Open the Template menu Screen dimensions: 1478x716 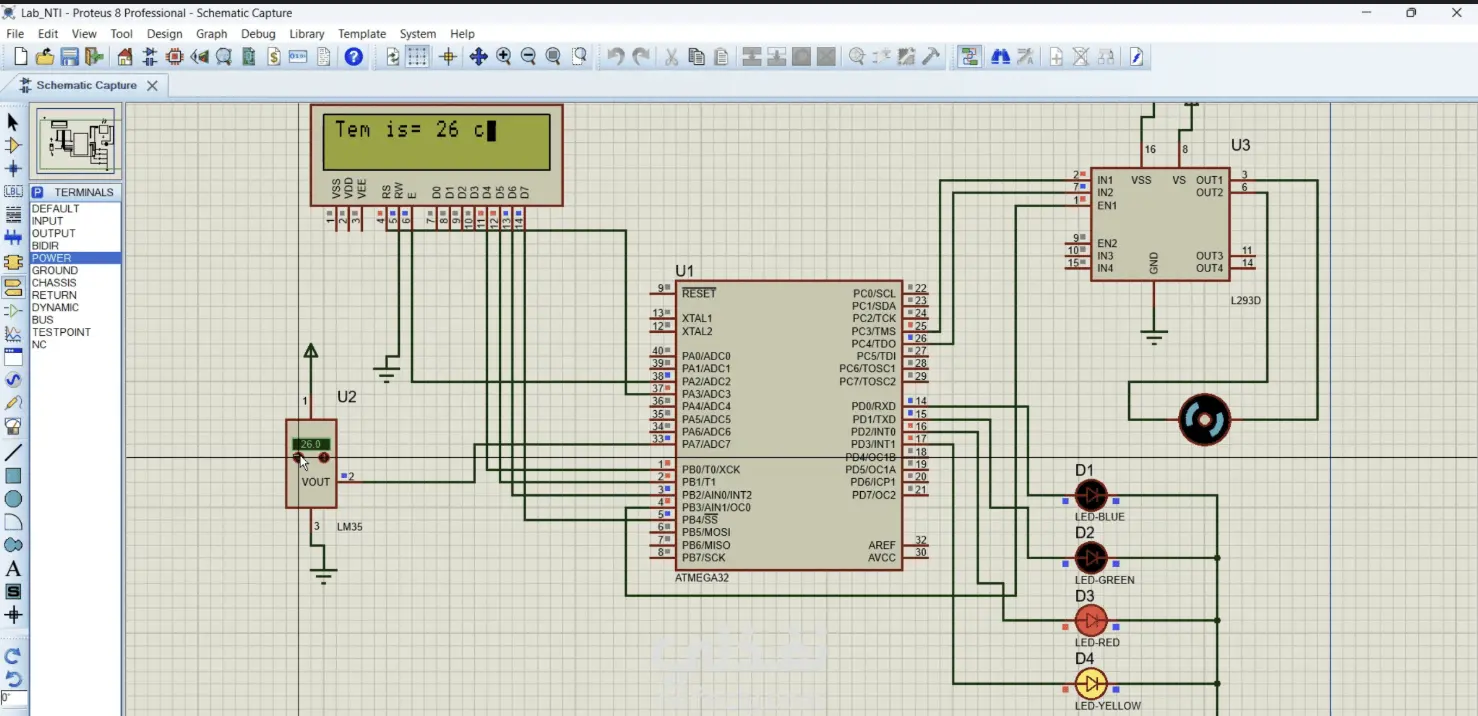(361, 34)
